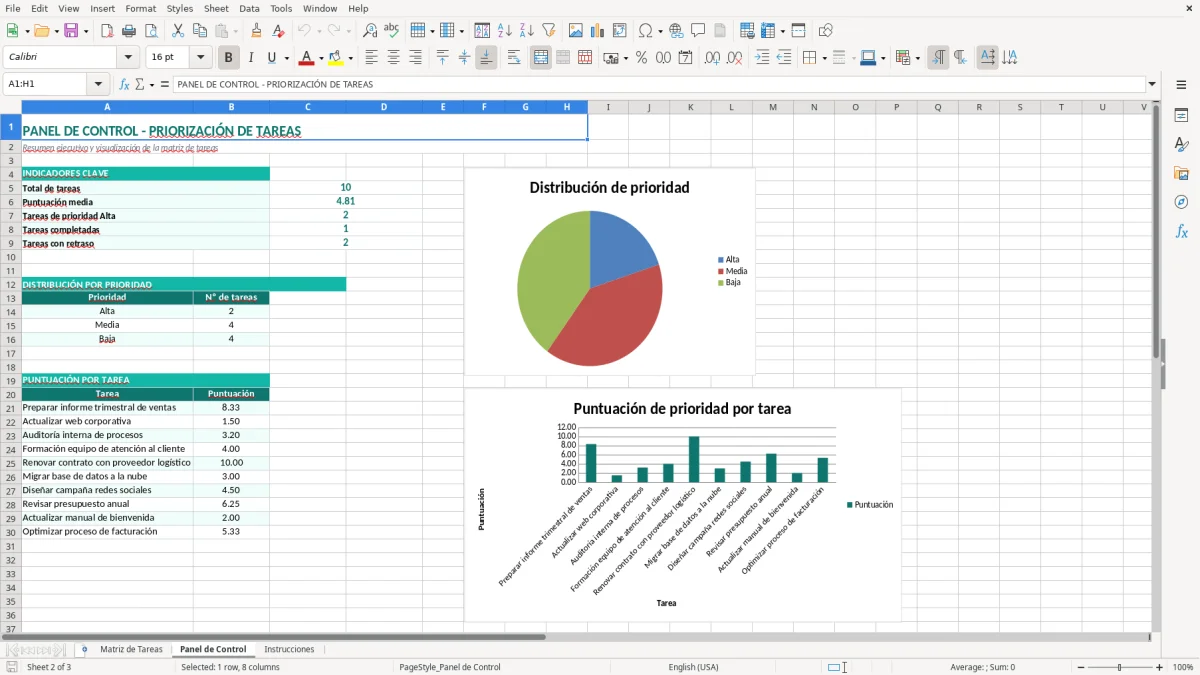Select row header 10
This screenshot has width=1200, height=675.
(11, 257)
